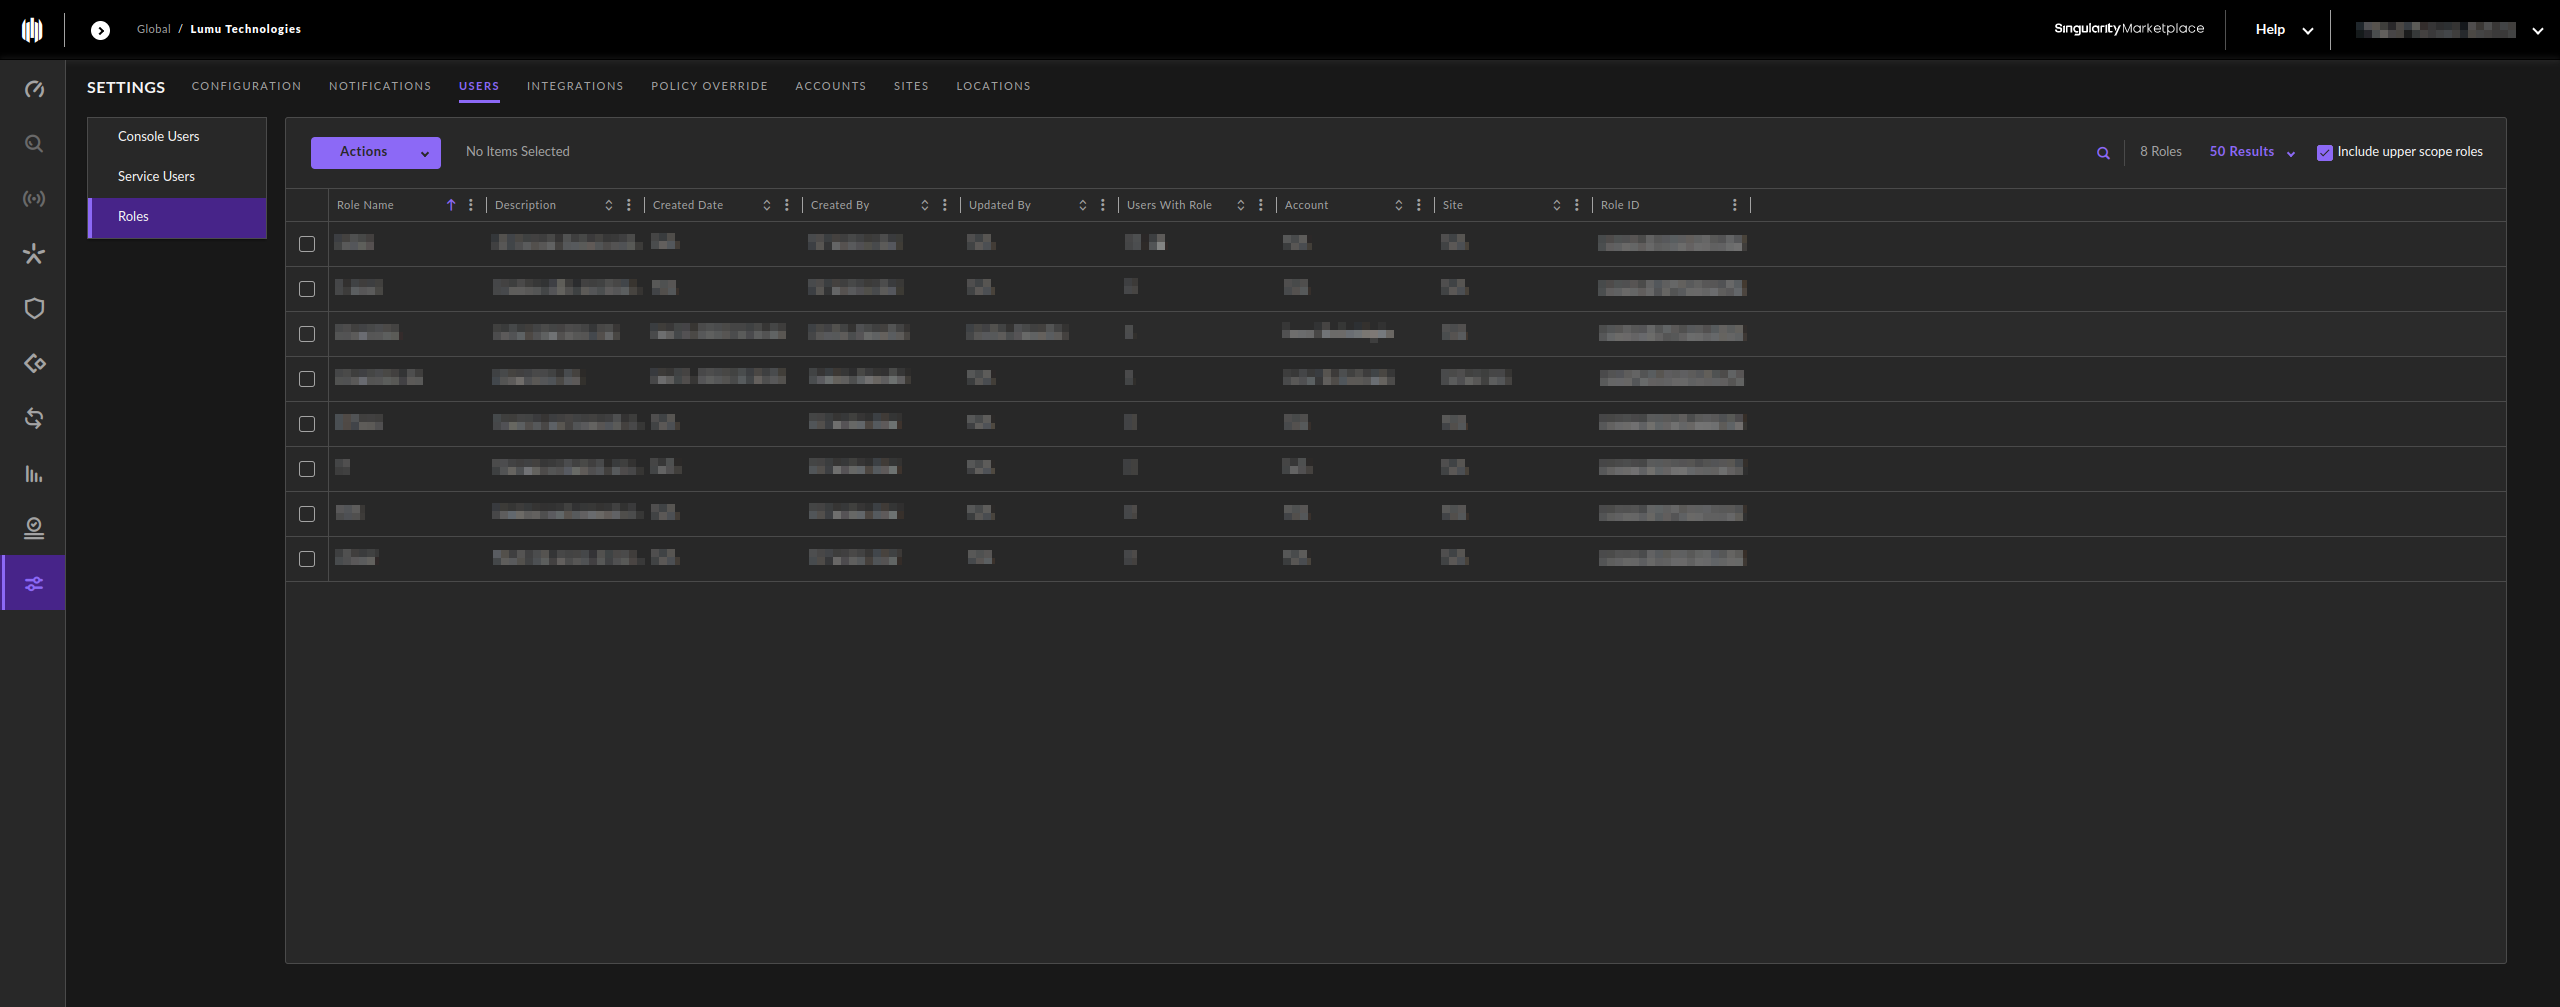Expand scope panel with arrow circle icon
Screen dimensions: 2560x1007
[x=100, y=30]
